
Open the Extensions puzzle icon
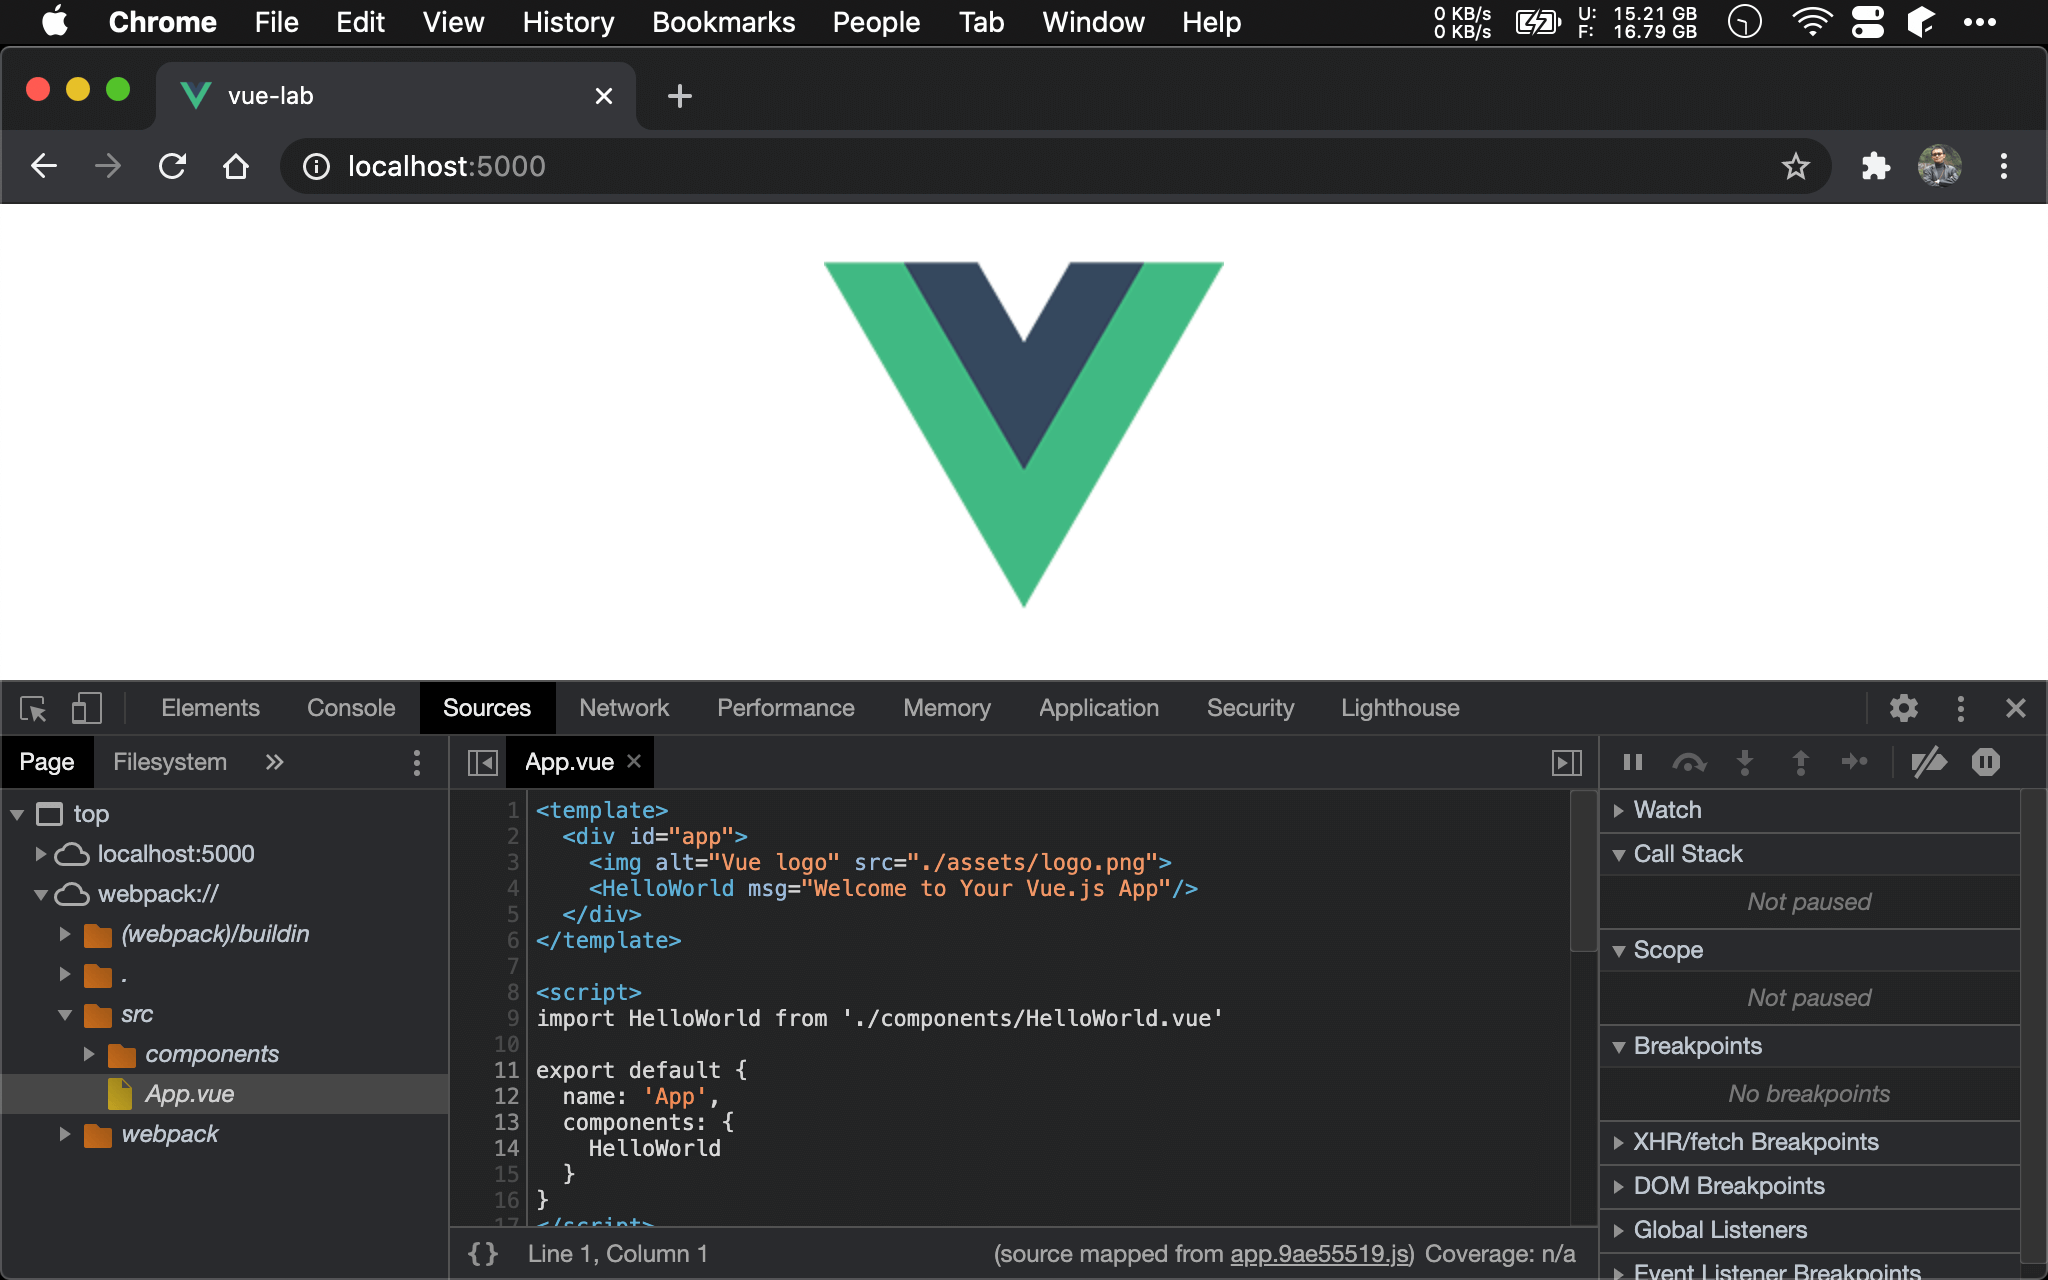coord(1876,166)
